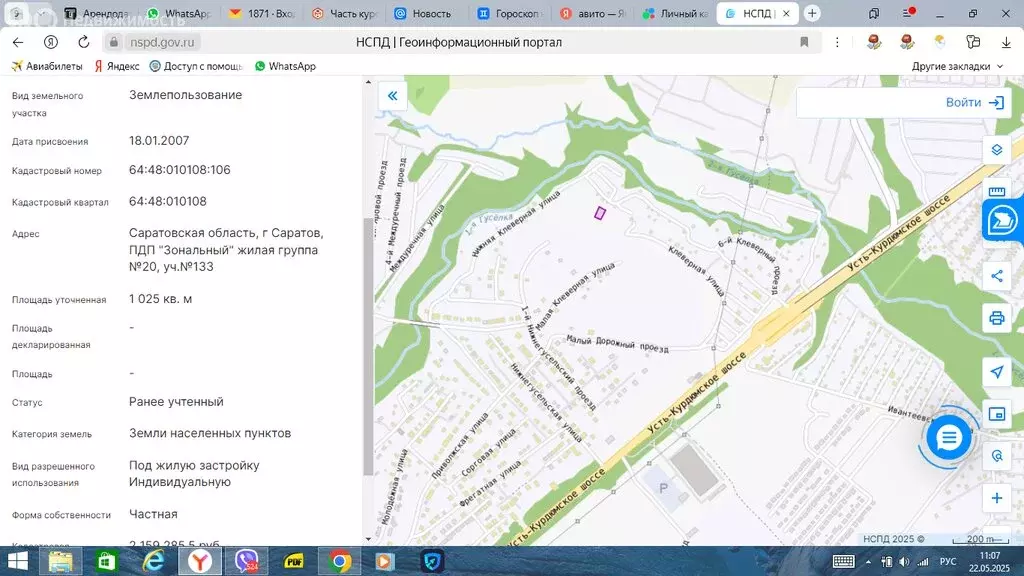
Task: Switch to the Гороскоп tab
Action: pos(509,13)
